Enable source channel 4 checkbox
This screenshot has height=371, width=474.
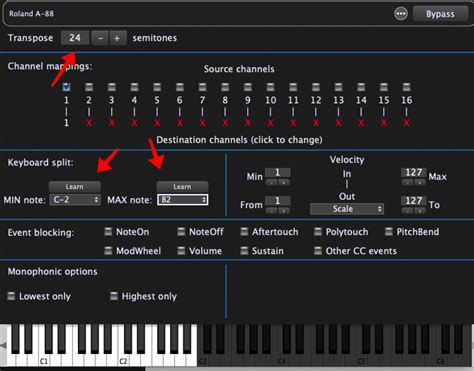tap(134, 87)
